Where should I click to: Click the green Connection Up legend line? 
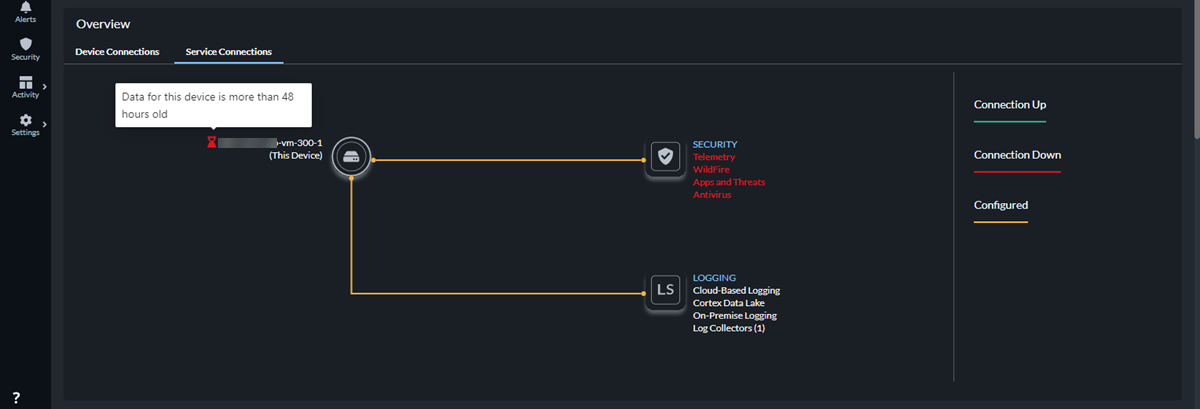click(1009, 121)
